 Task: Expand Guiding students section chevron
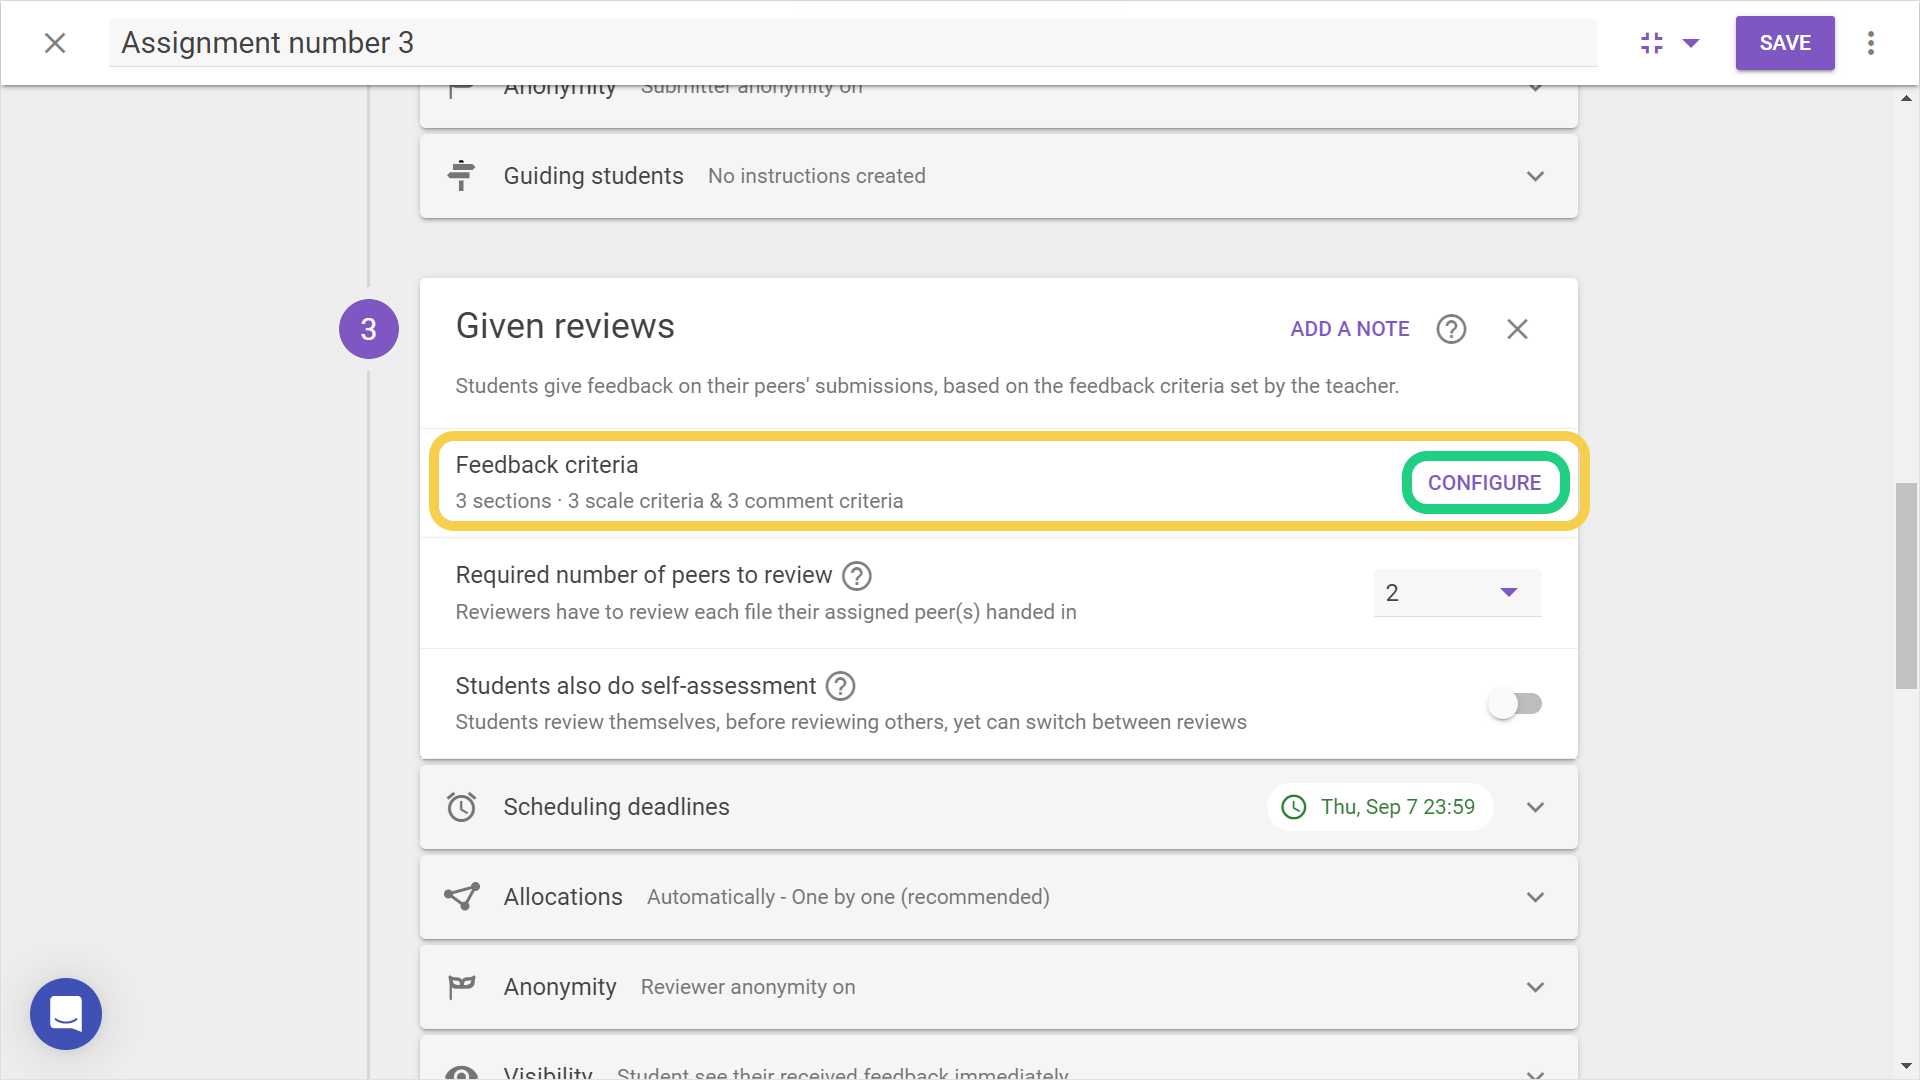click(1535, 176)
